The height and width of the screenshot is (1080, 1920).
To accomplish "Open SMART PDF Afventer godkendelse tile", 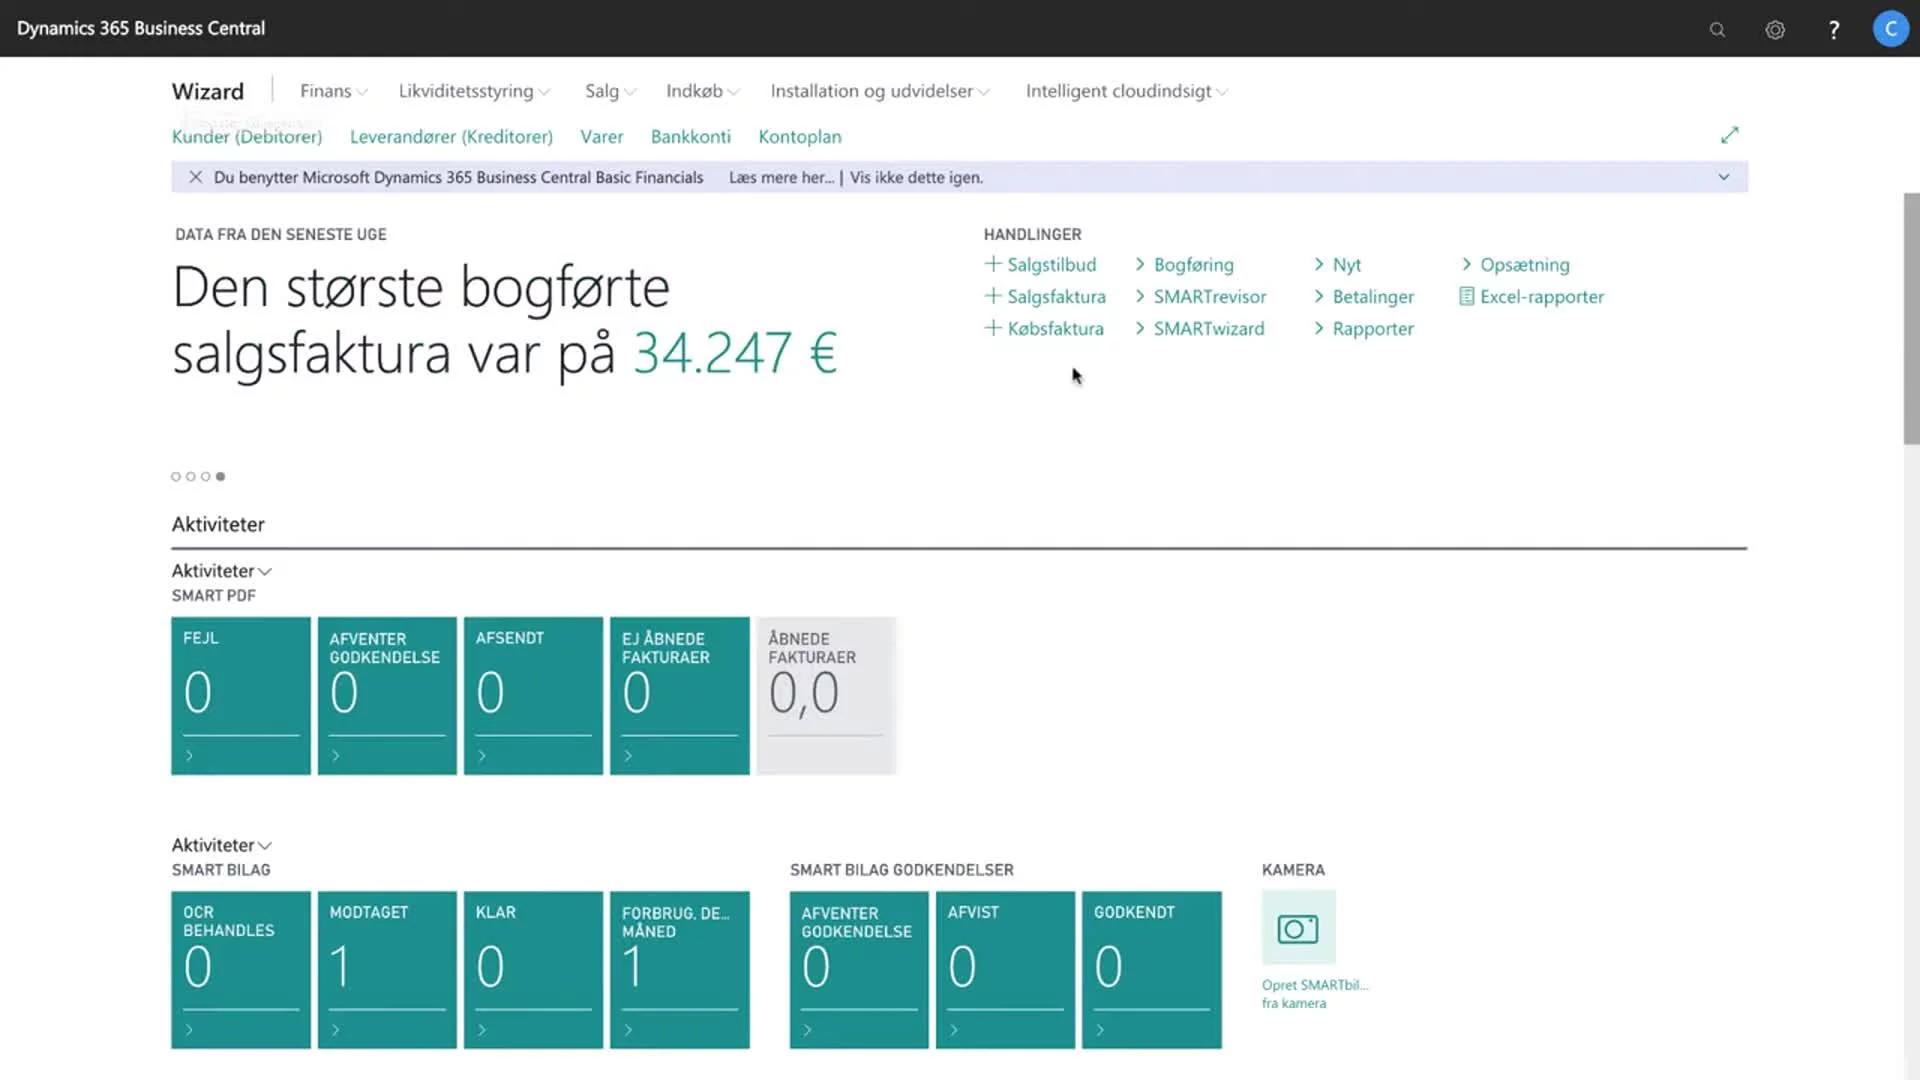I will (x=387, y=696).
